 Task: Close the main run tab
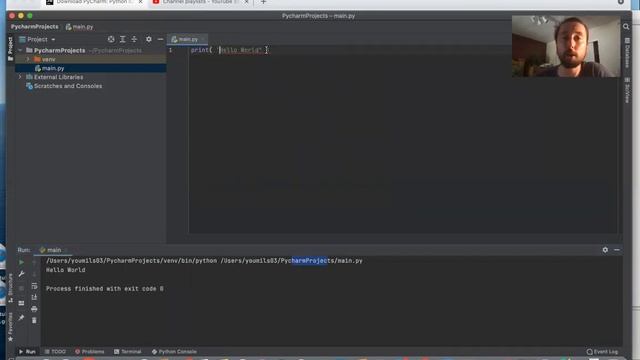click(66, 250)
